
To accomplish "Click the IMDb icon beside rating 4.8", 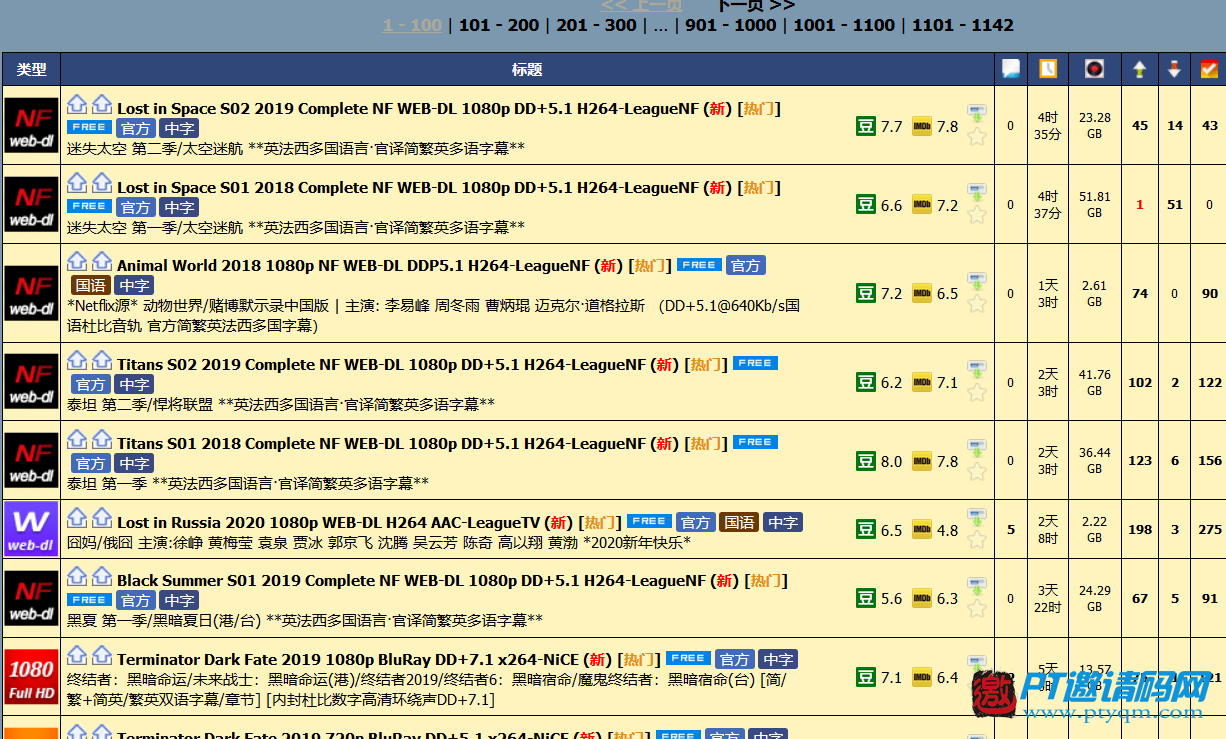I will (x=922, y=530).
